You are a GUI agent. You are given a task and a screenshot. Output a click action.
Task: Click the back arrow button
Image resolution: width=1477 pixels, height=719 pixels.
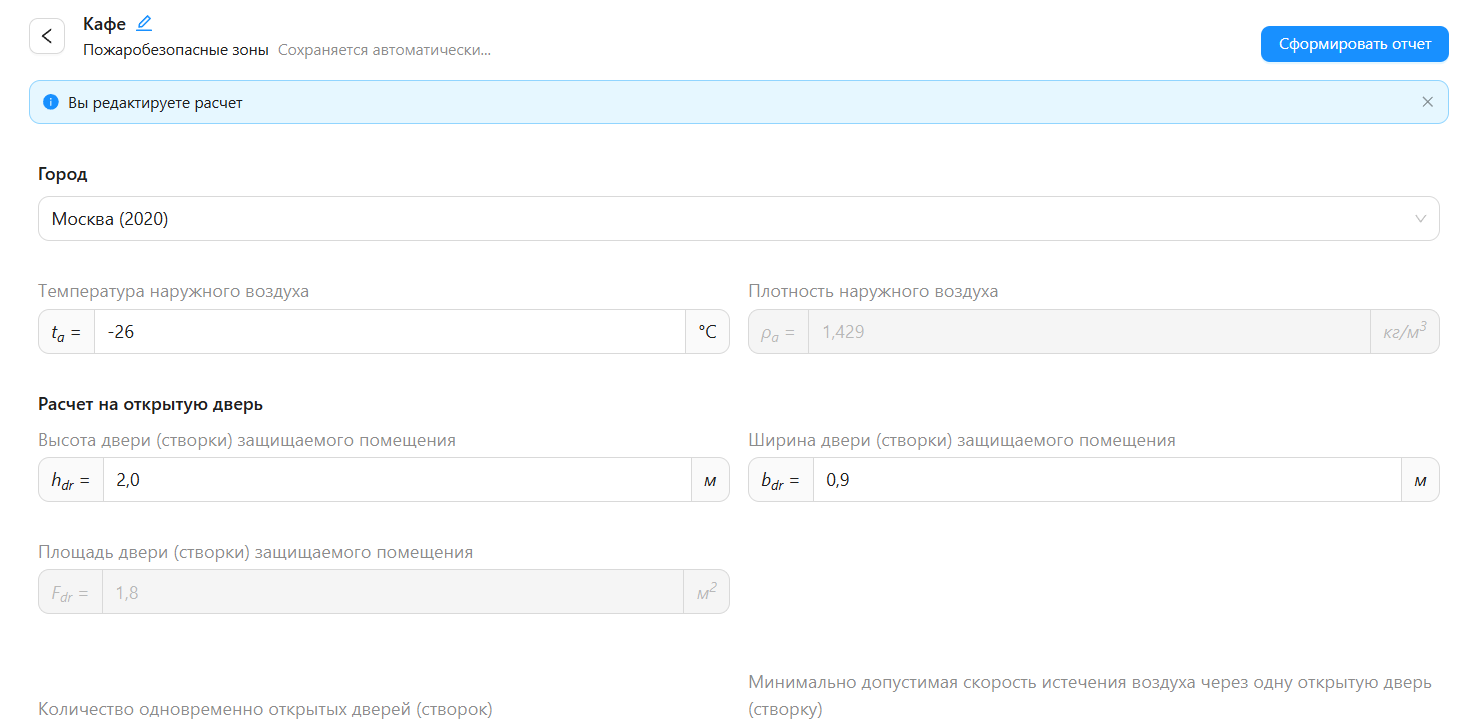[46, 36]
